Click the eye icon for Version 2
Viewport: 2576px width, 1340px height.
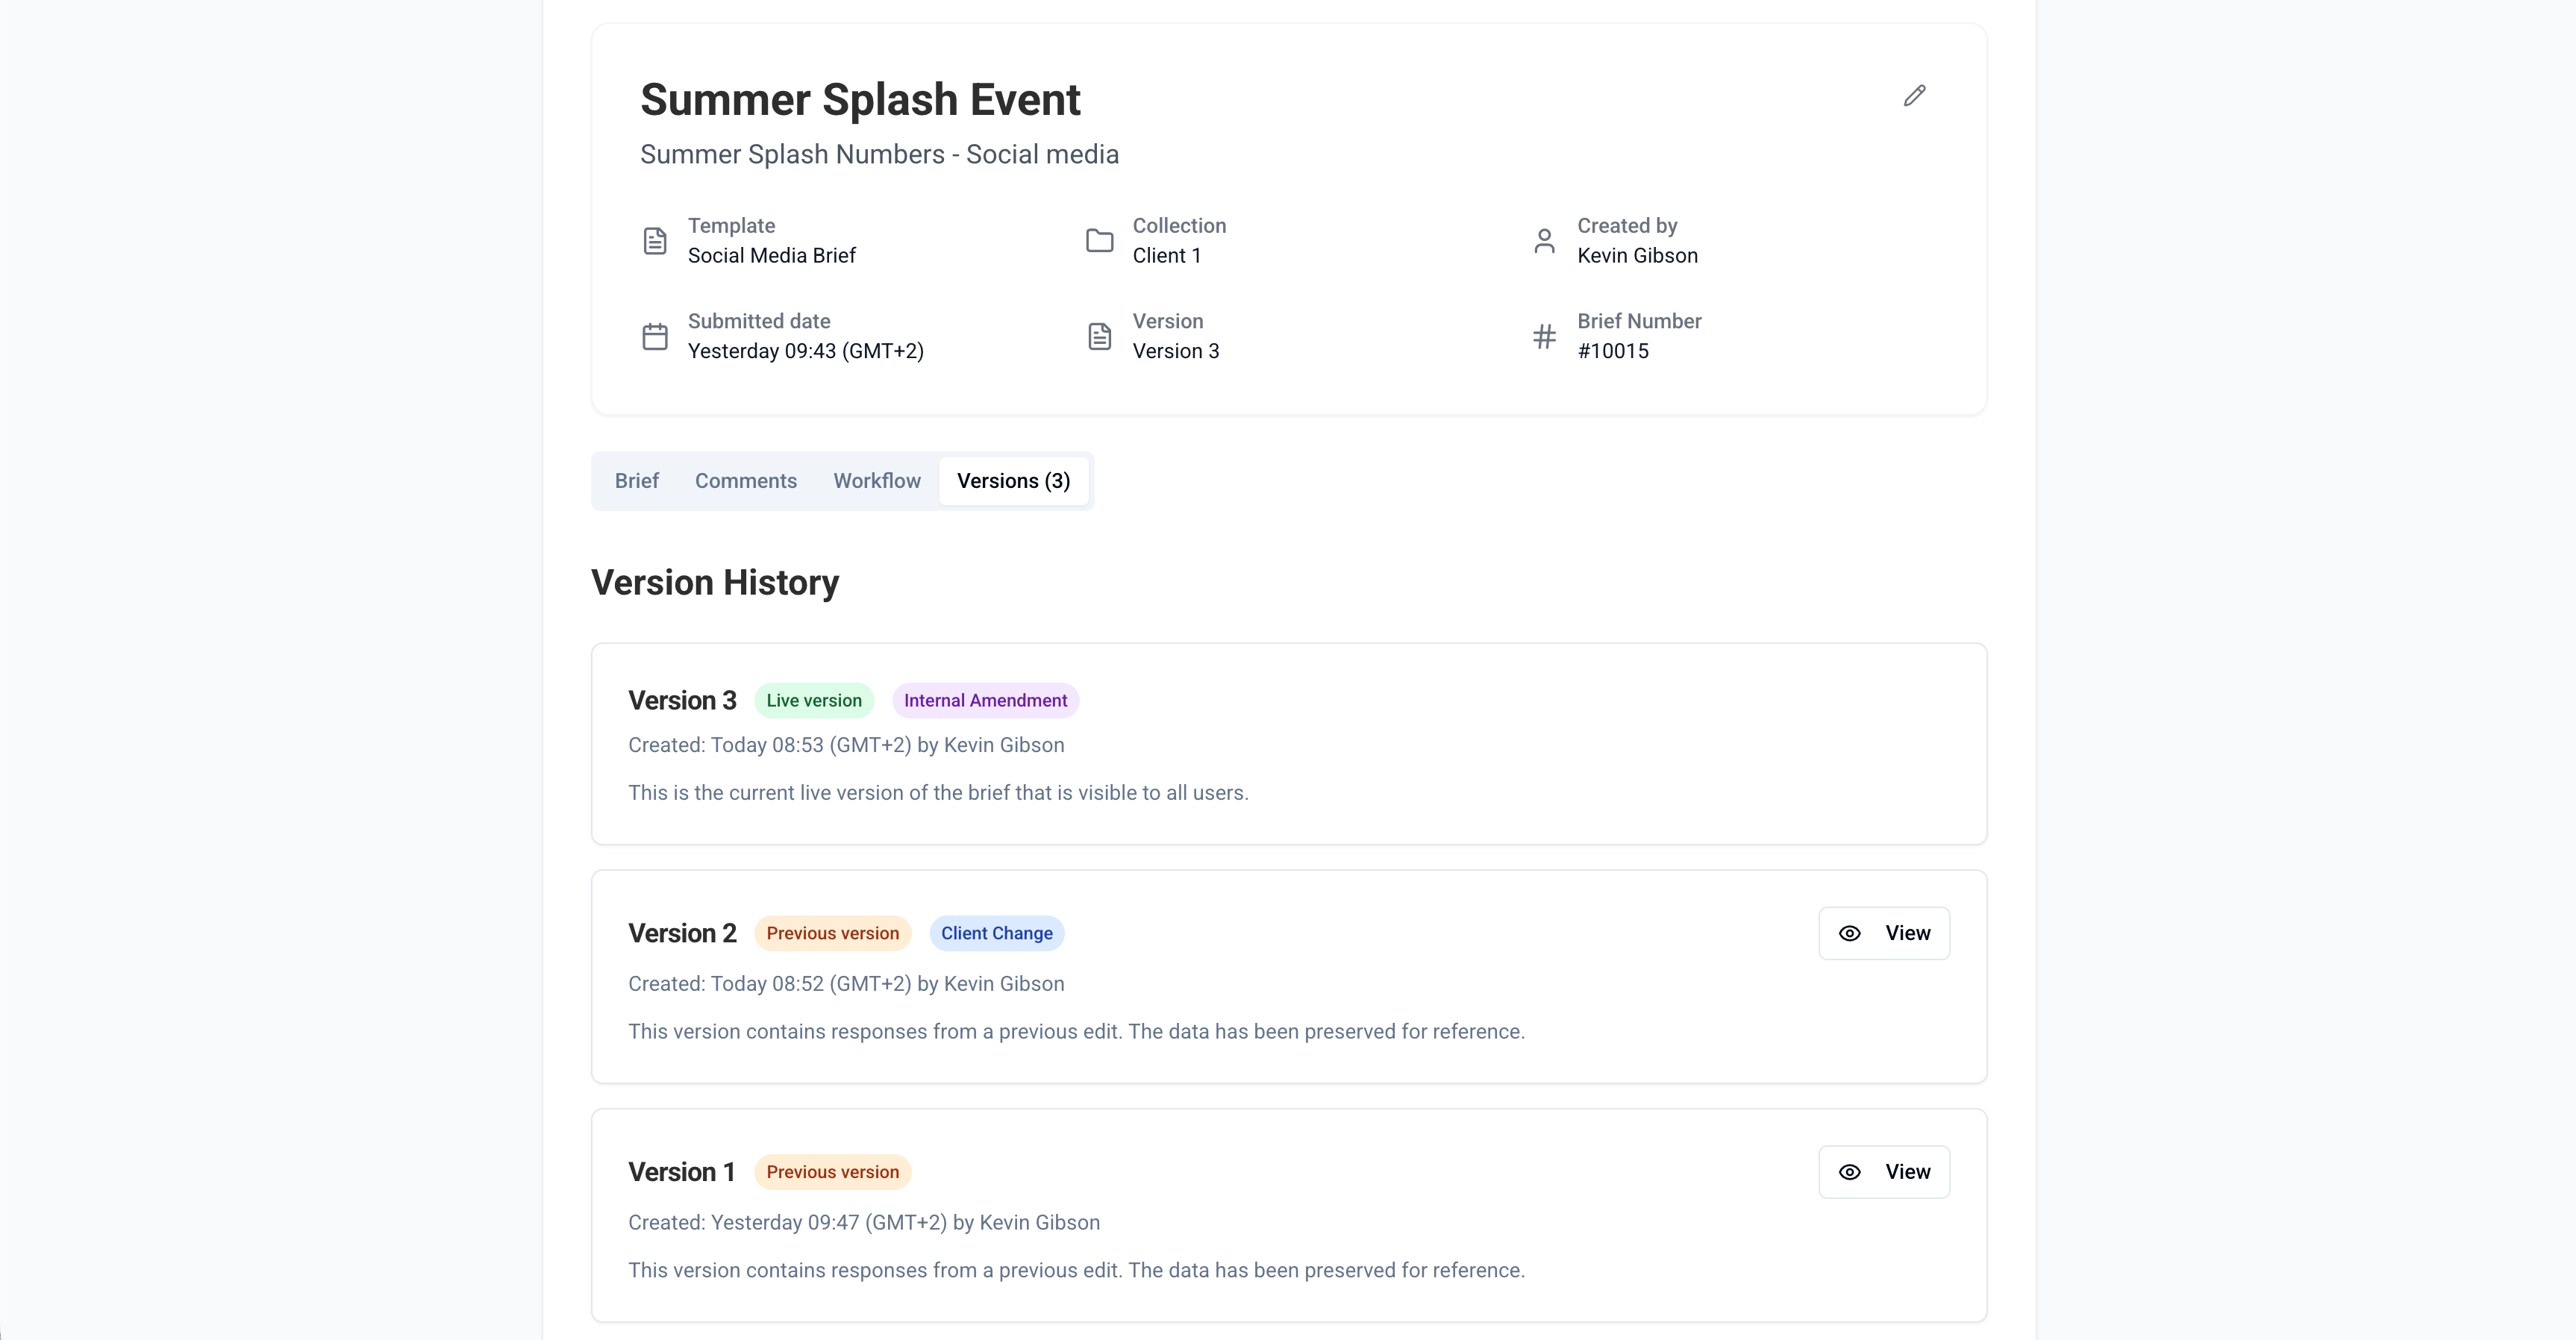pyautogui.click(x=1850, y=933)
